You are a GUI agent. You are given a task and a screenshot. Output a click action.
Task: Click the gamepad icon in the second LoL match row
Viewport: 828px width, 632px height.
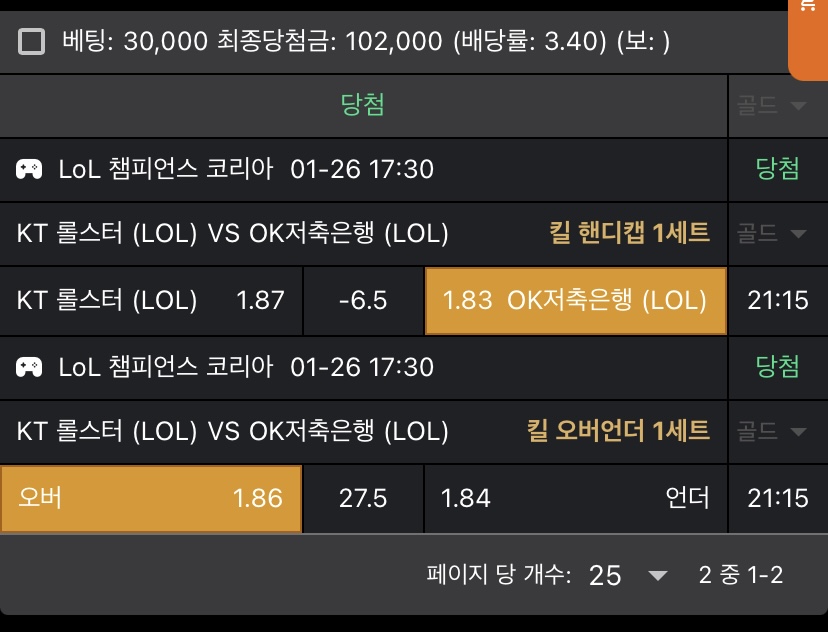point(29,367)
